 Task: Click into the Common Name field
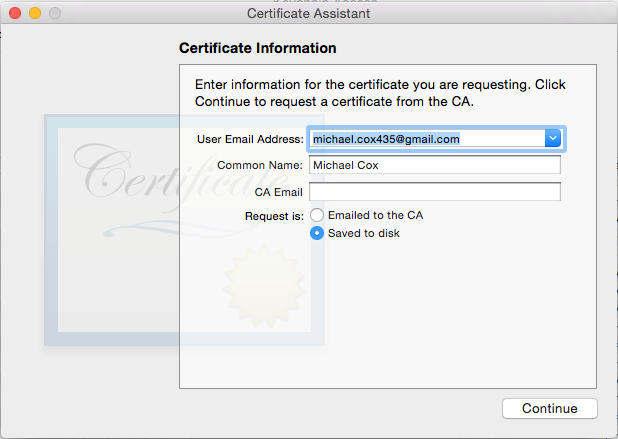[x=434, y=165]
